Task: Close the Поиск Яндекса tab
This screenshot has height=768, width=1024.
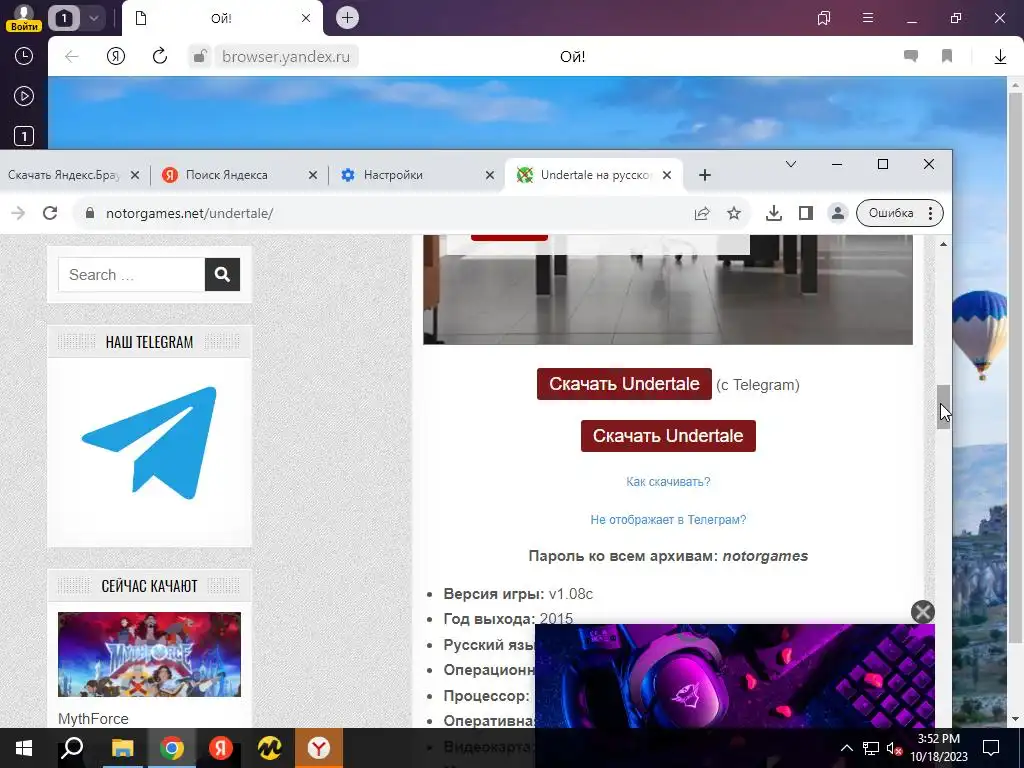Action: click(313, 175)
